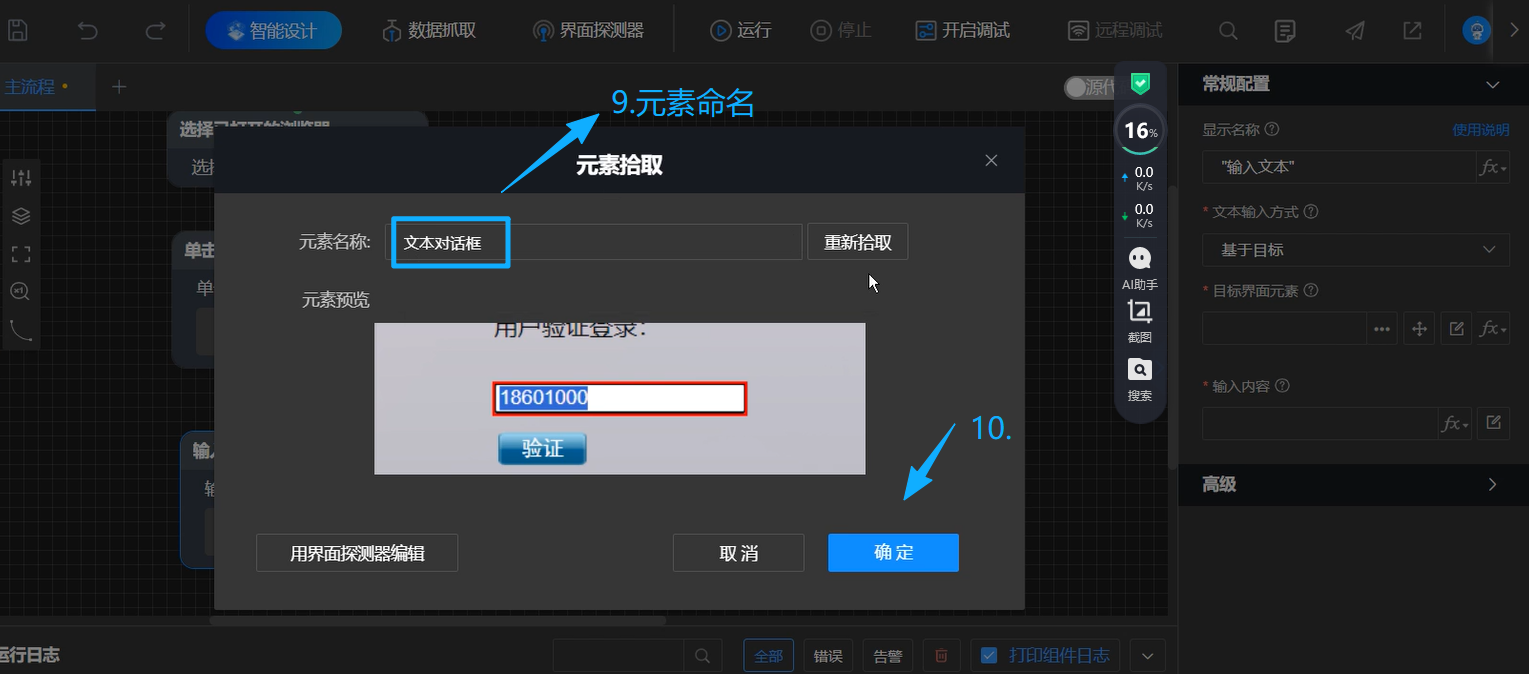Open the AI助手 assistant
Image resolution: width=1529 pixels, height=674 pixels.
coord(1139,265)
